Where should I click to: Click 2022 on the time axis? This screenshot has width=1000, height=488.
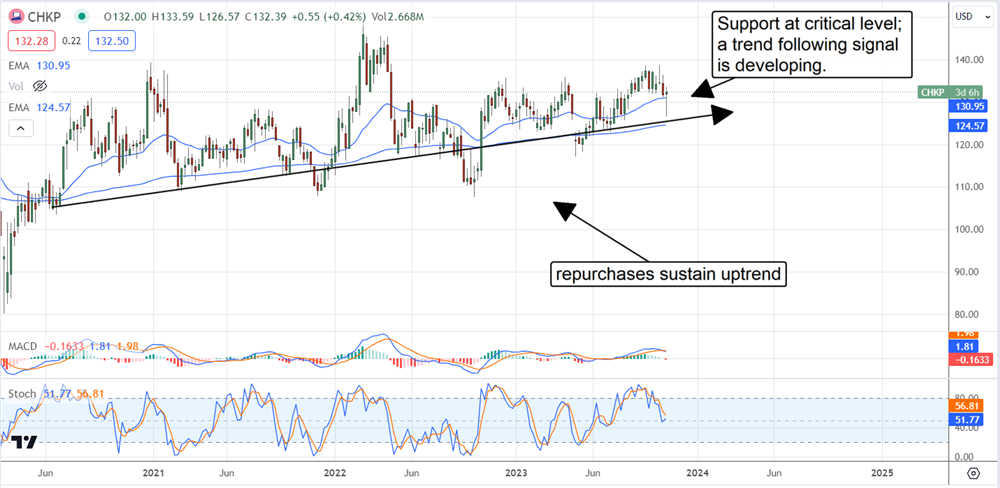coord(335,474)
